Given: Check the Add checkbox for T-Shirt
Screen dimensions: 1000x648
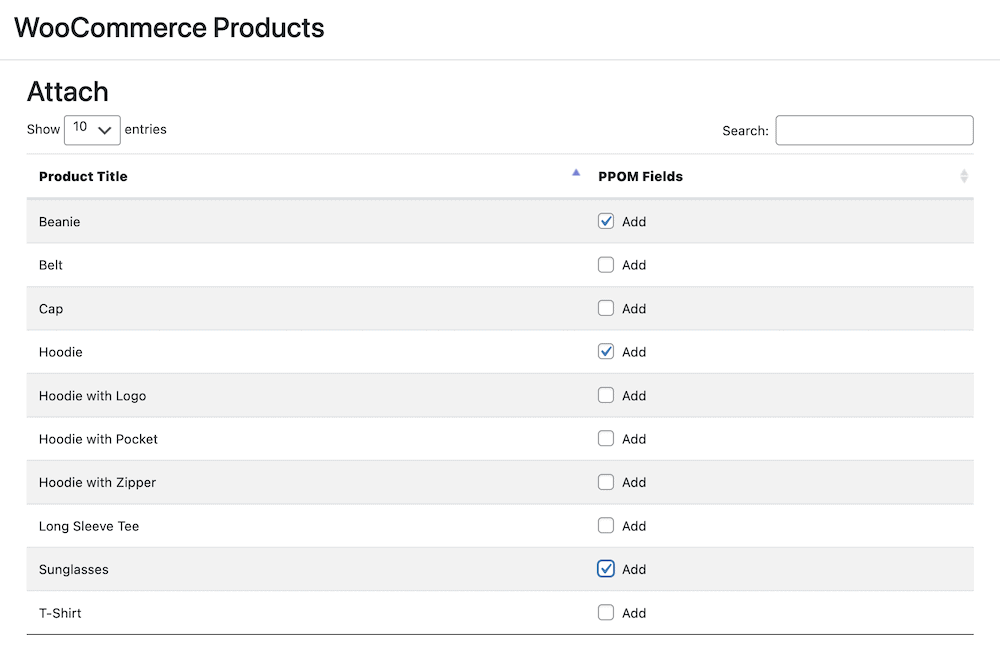Looking at the screenshot, I should (x=606, y=612).
